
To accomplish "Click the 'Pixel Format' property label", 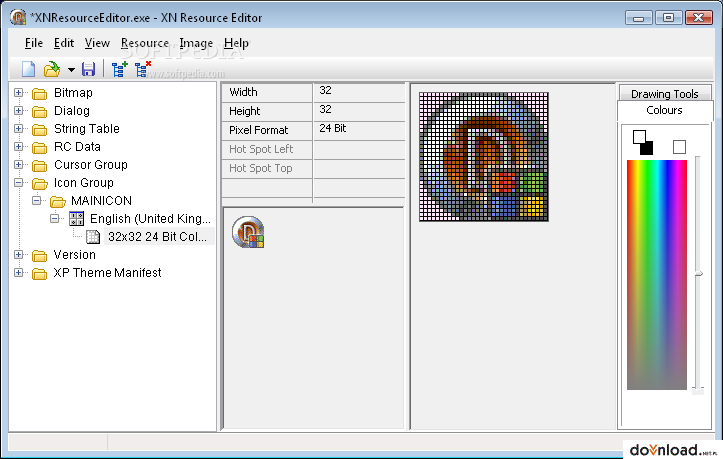I will pos(258,130).
